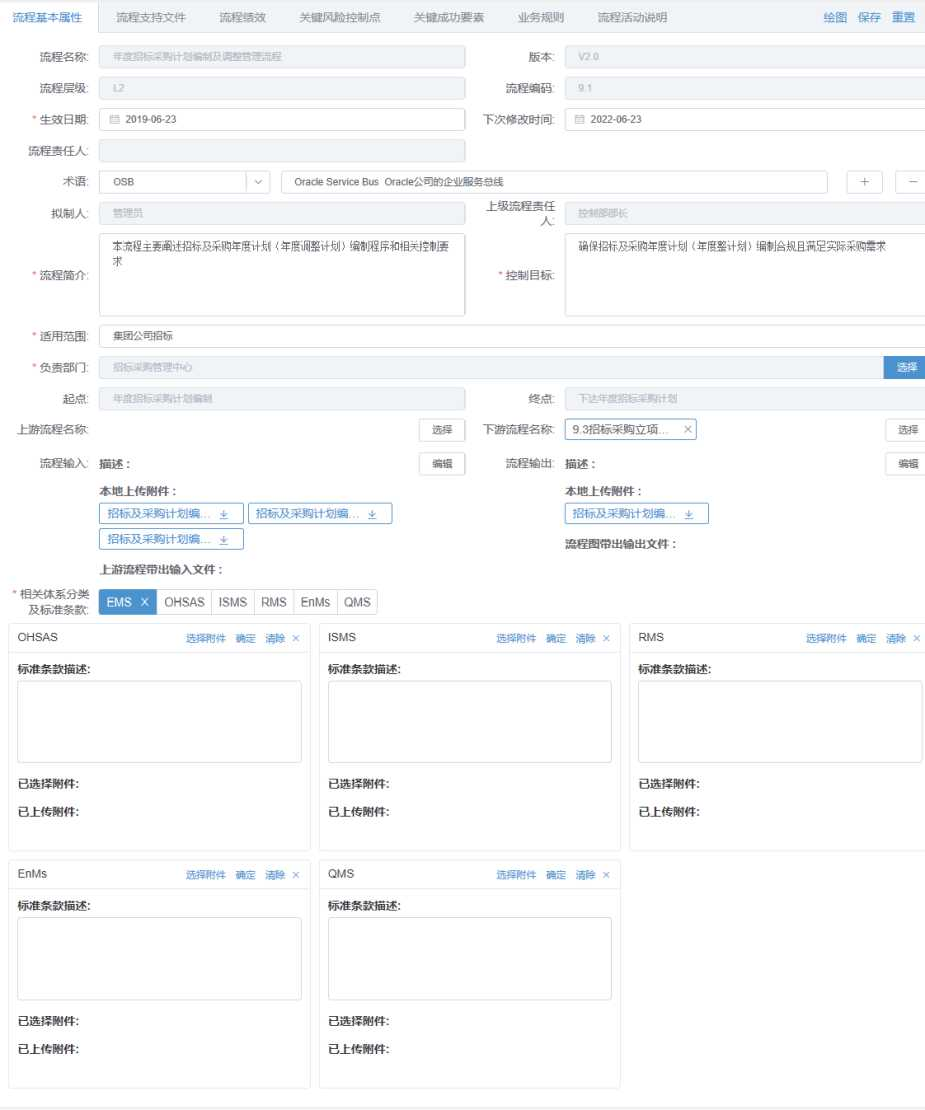
Task: Click the 保存 link to save
Action: (x=869, y=17)
